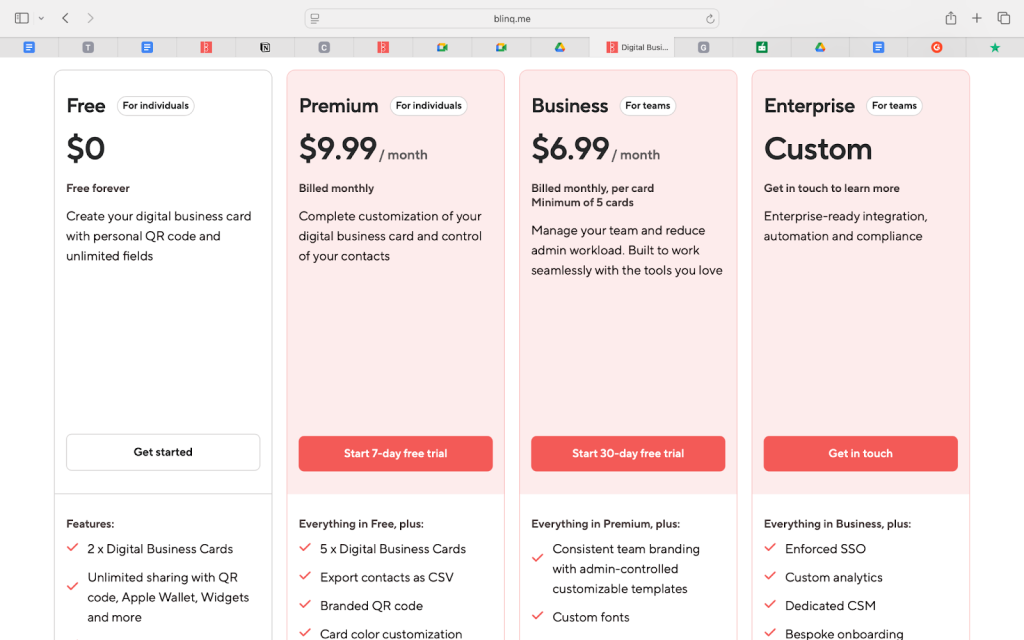Open the green star tab

click(x=994, y=47)
